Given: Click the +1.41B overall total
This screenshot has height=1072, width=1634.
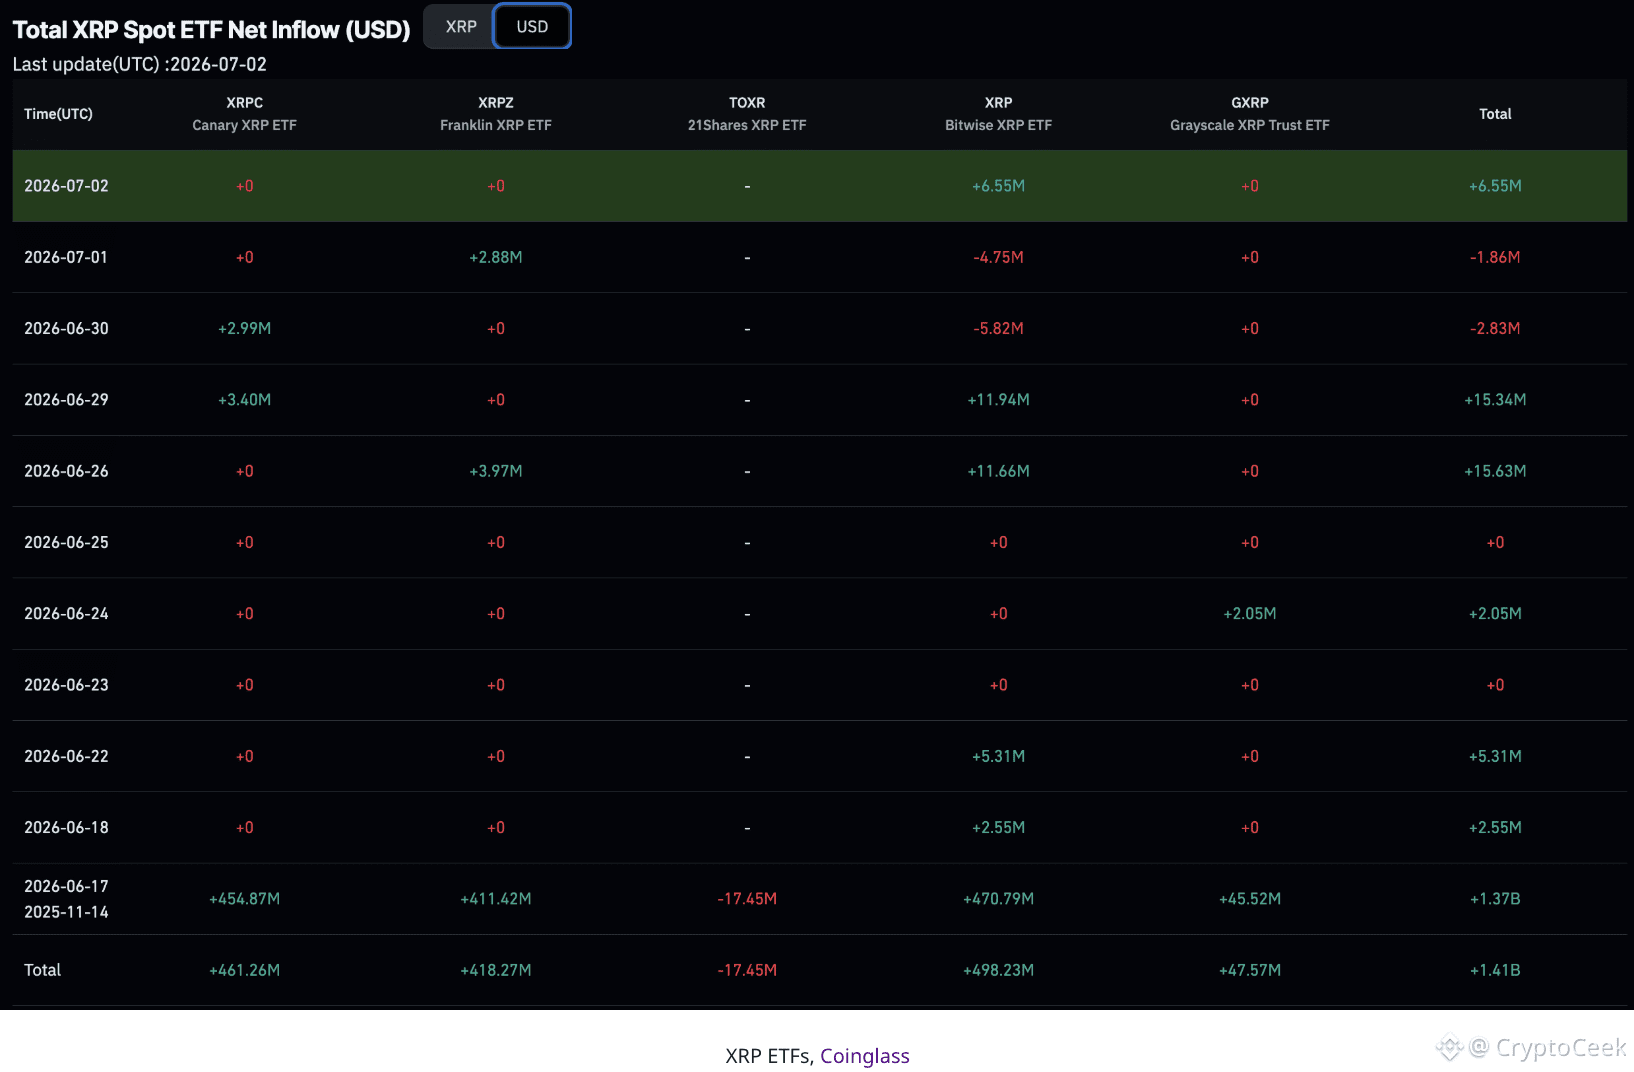Looking at the screenshot, I should 1495,970.
